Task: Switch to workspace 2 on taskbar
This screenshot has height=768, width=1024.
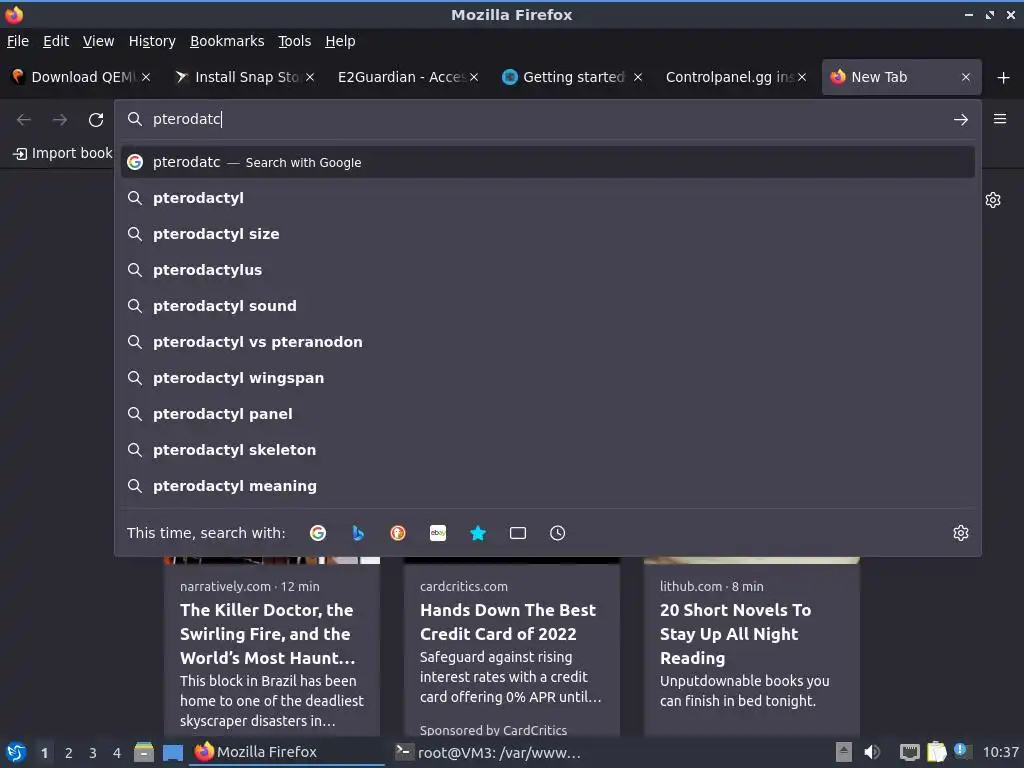Action: point(69,753)
